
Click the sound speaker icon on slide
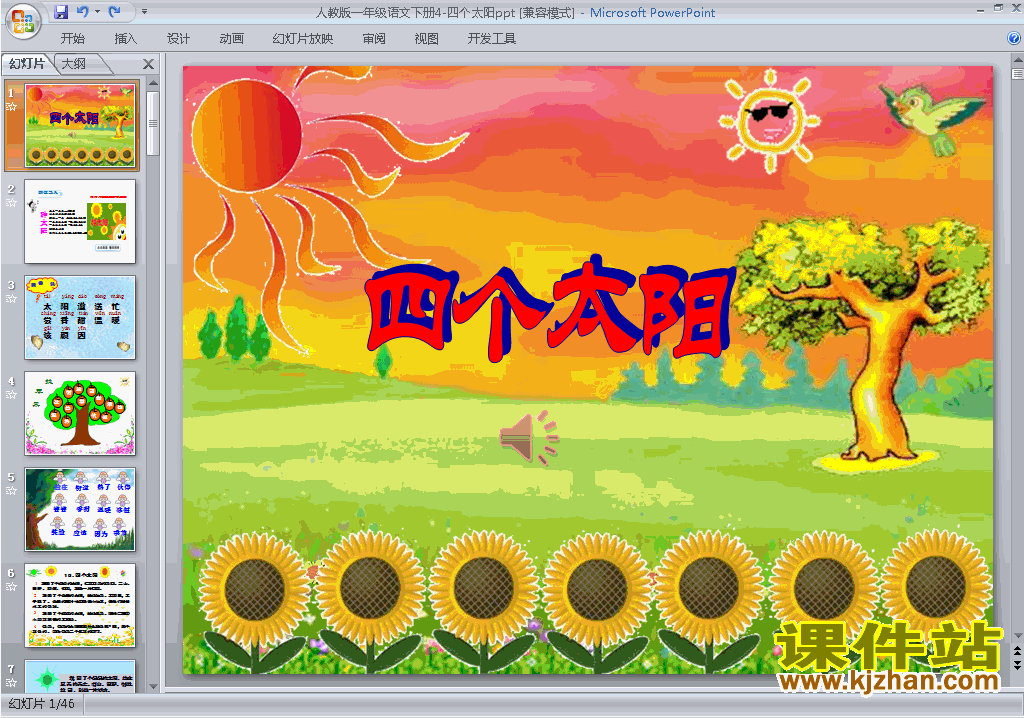pos(530,437)
